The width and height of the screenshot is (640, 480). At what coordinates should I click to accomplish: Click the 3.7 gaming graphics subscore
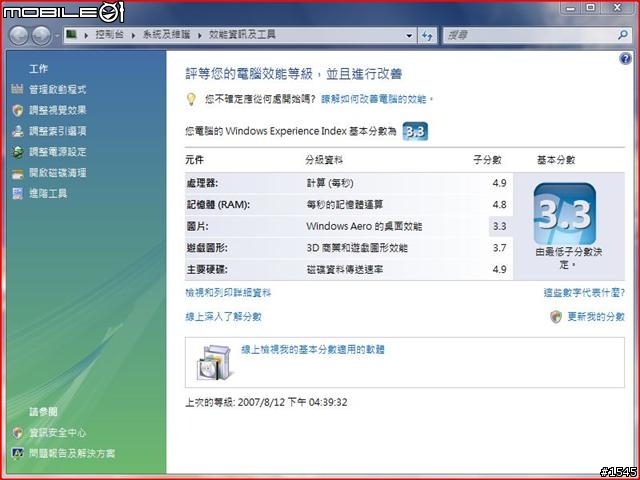coord(500,248)
